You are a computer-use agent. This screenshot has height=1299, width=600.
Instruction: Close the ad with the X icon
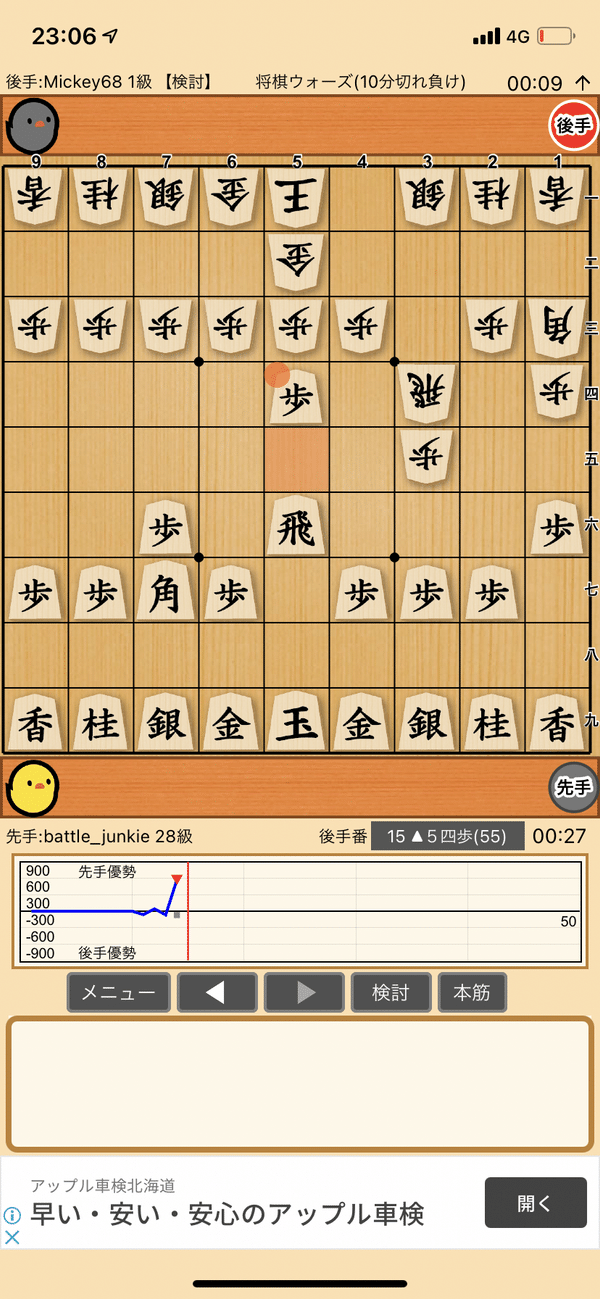(x=12, y=1237)
